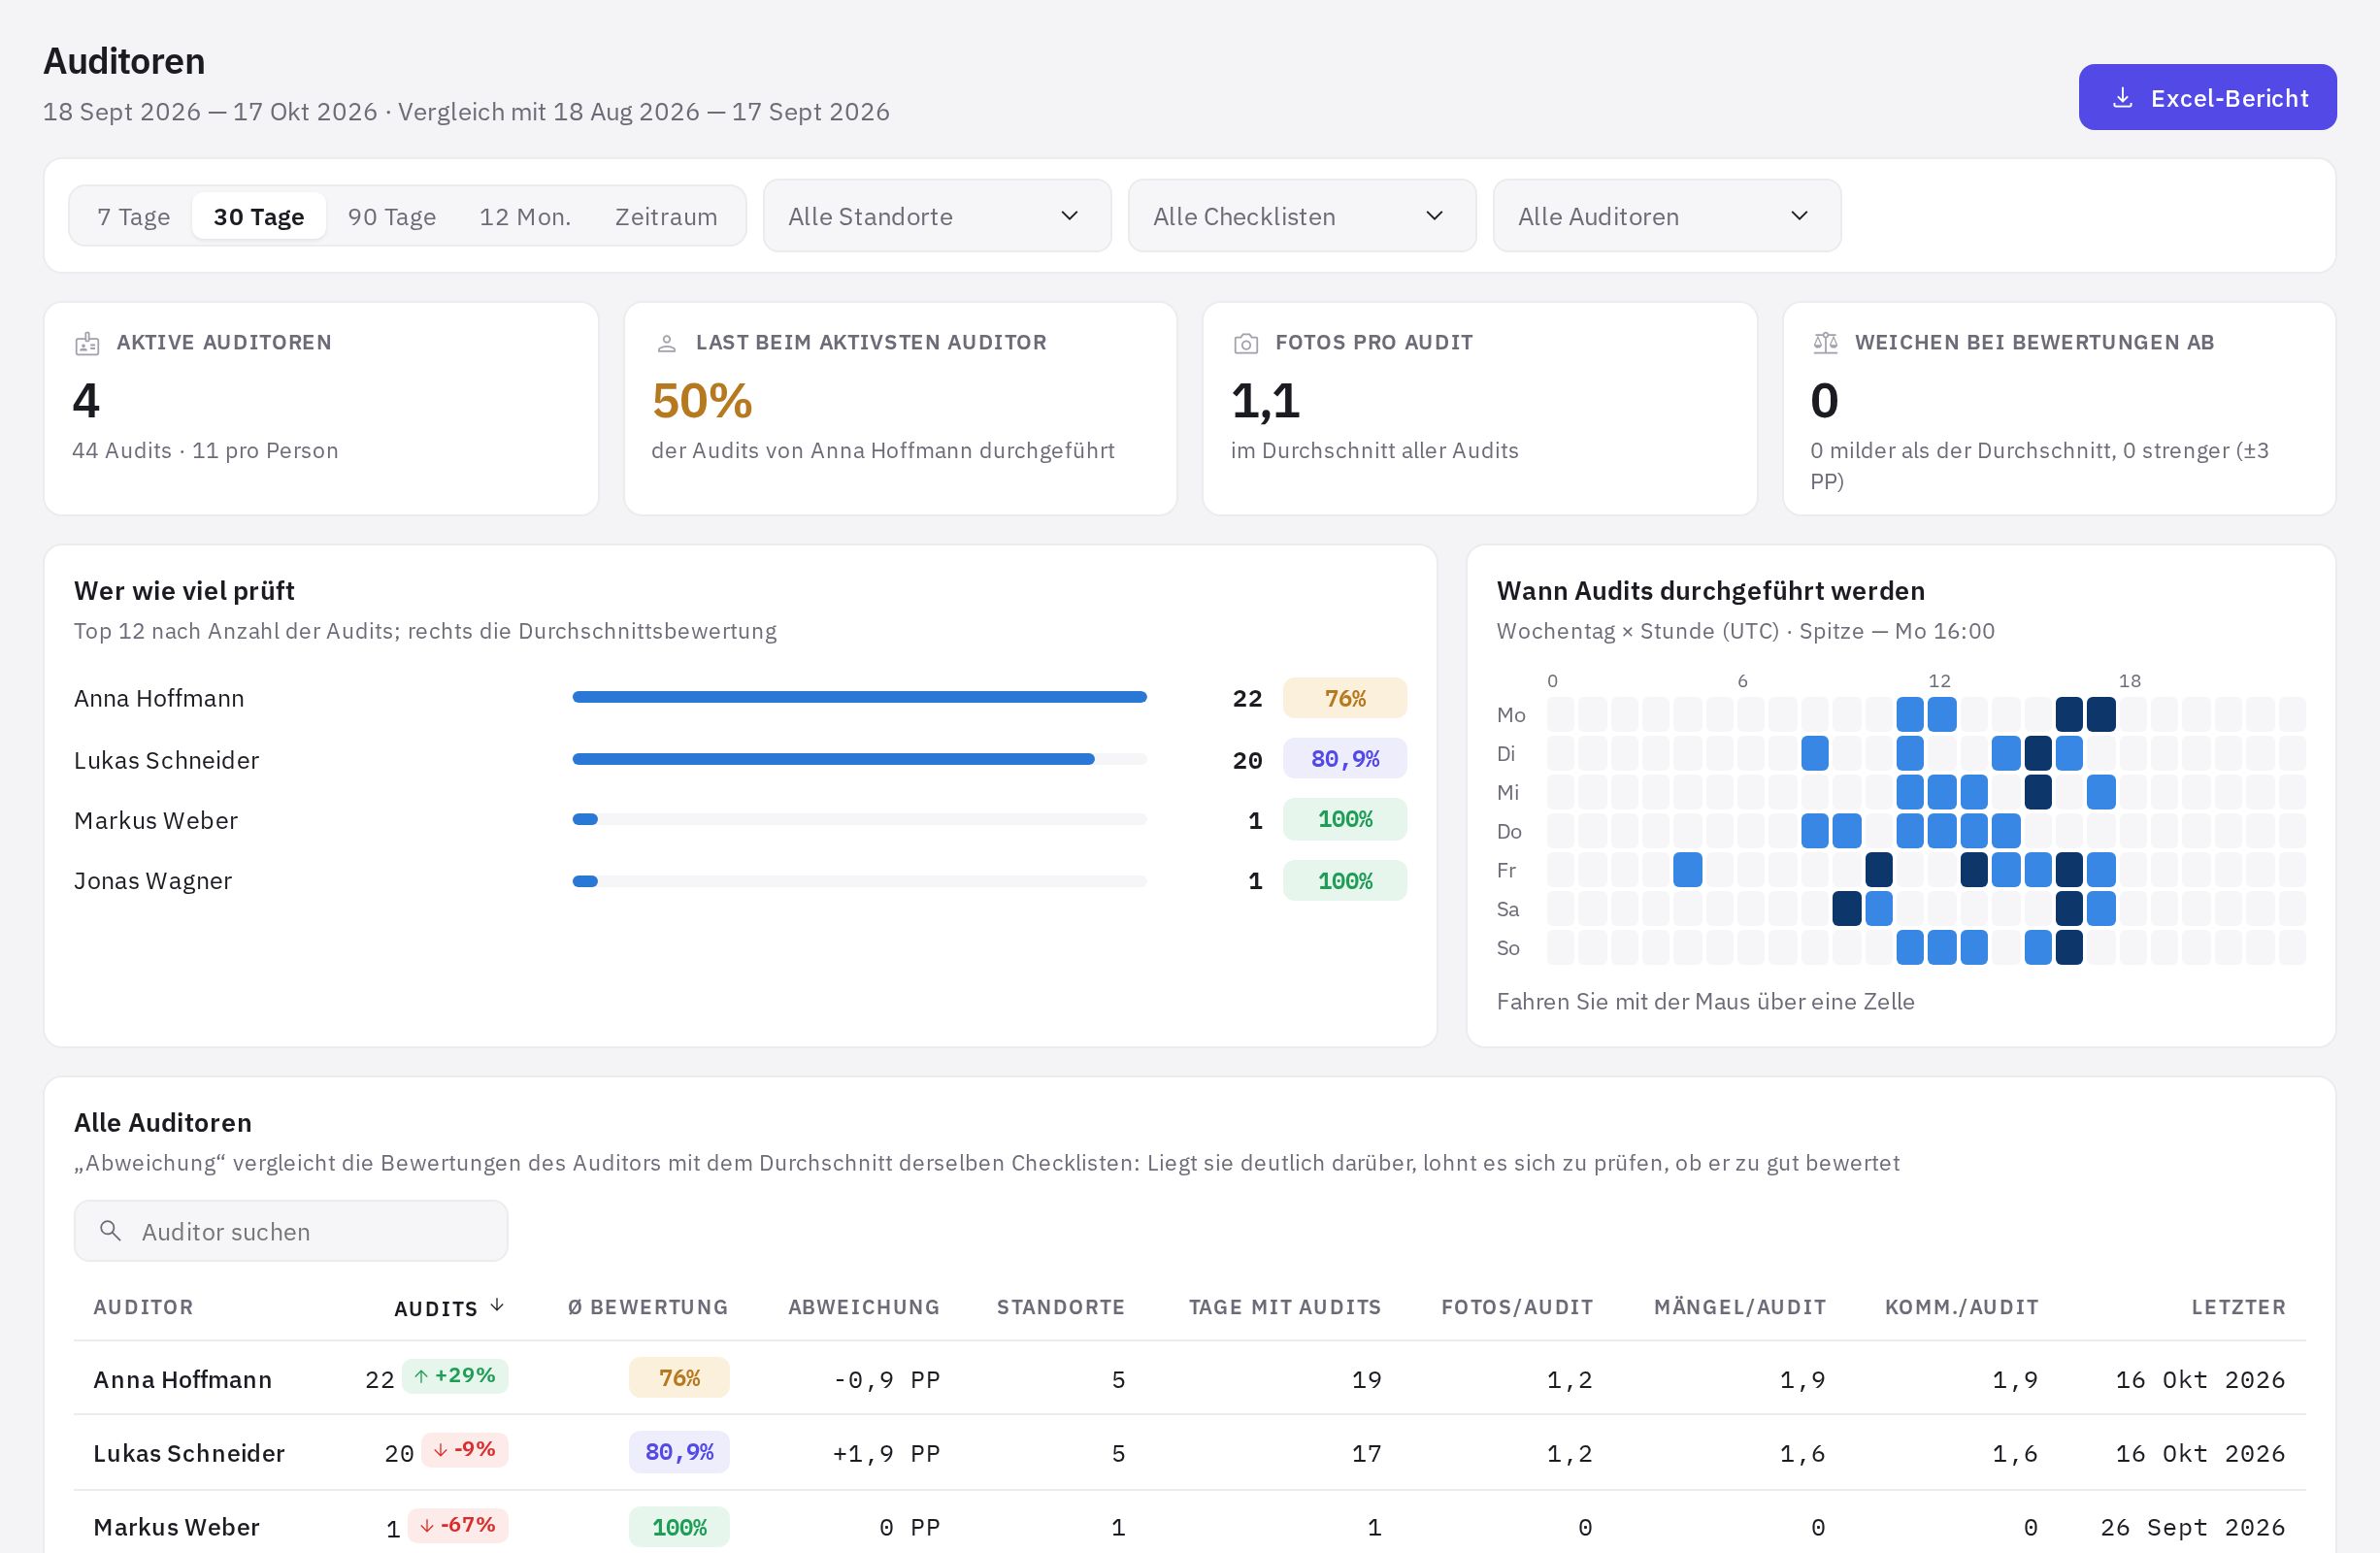Click the up arrow in Anna Hoffmann's +29% badge
The image size is (2380, 1553).
coord(421,1376)
